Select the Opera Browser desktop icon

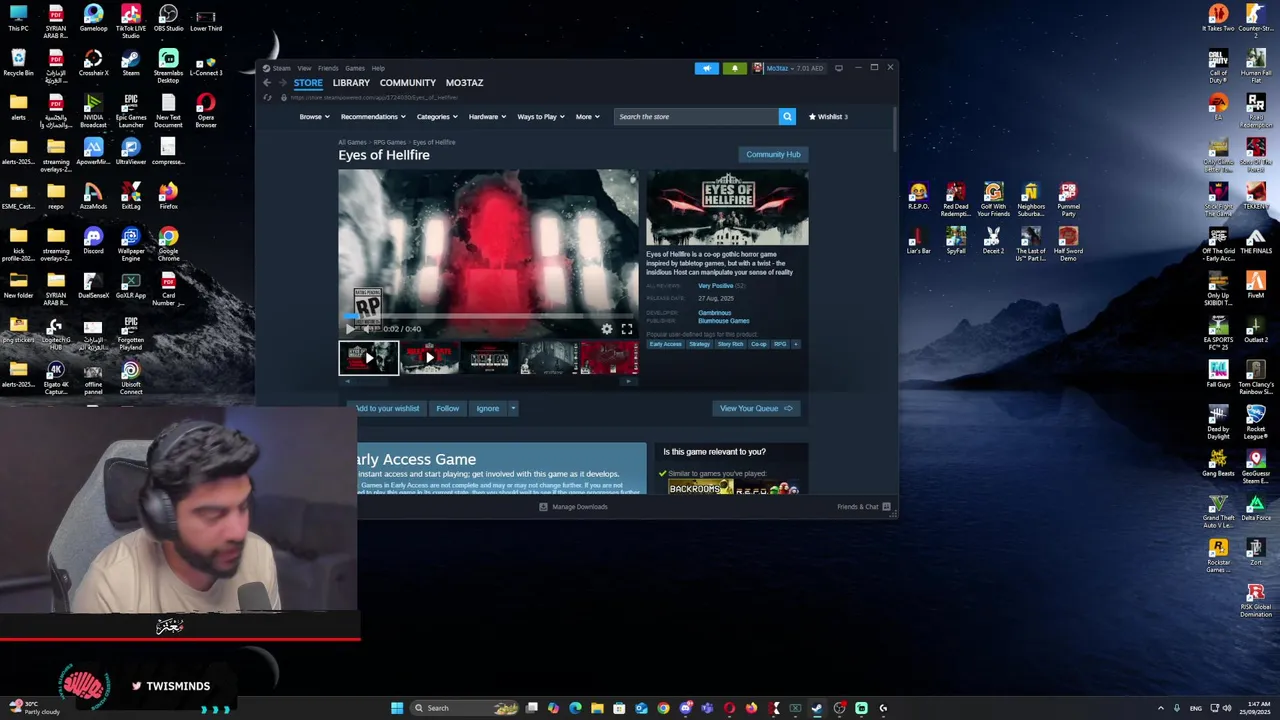click(x=206, y=111)
